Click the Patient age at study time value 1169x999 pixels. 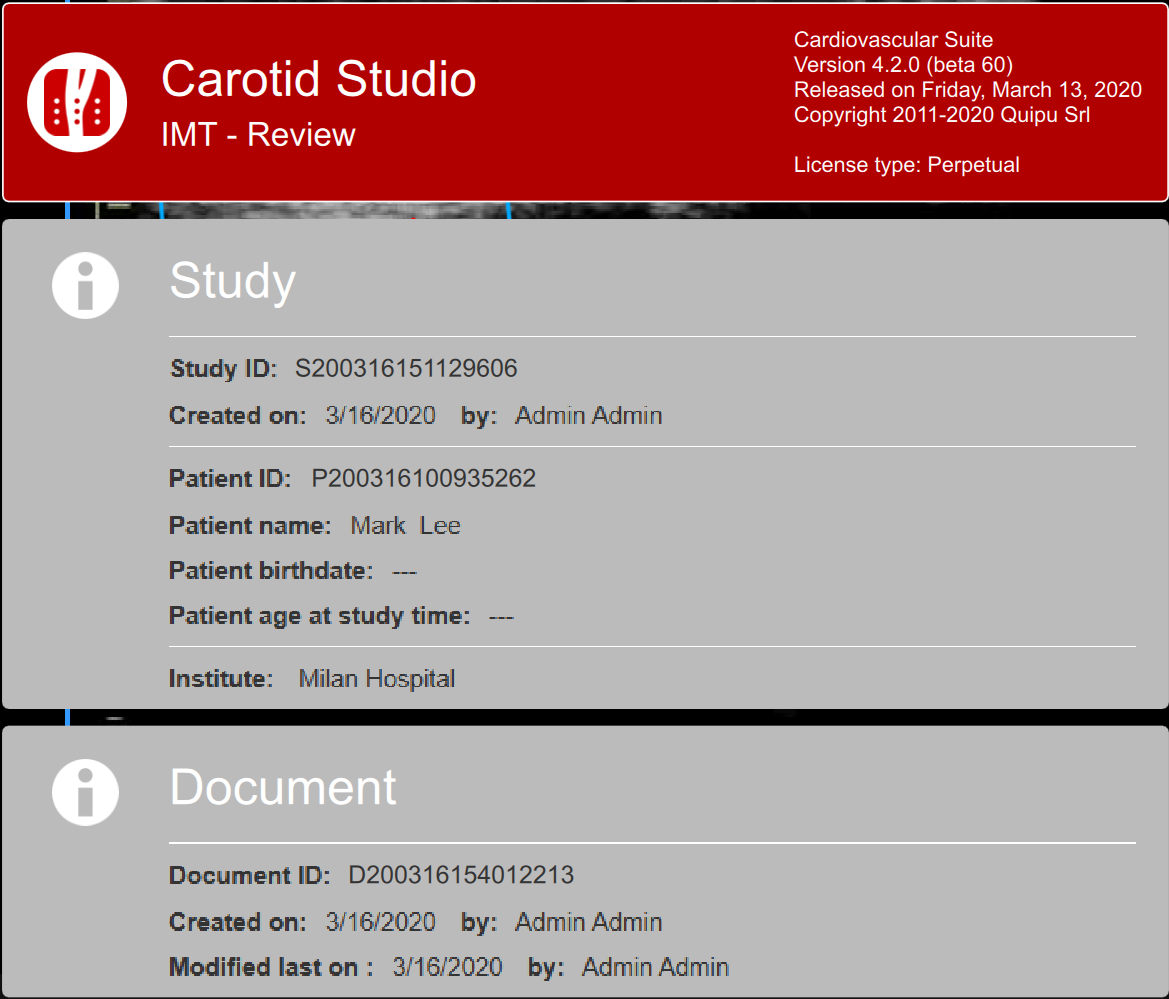pos(501,617)
